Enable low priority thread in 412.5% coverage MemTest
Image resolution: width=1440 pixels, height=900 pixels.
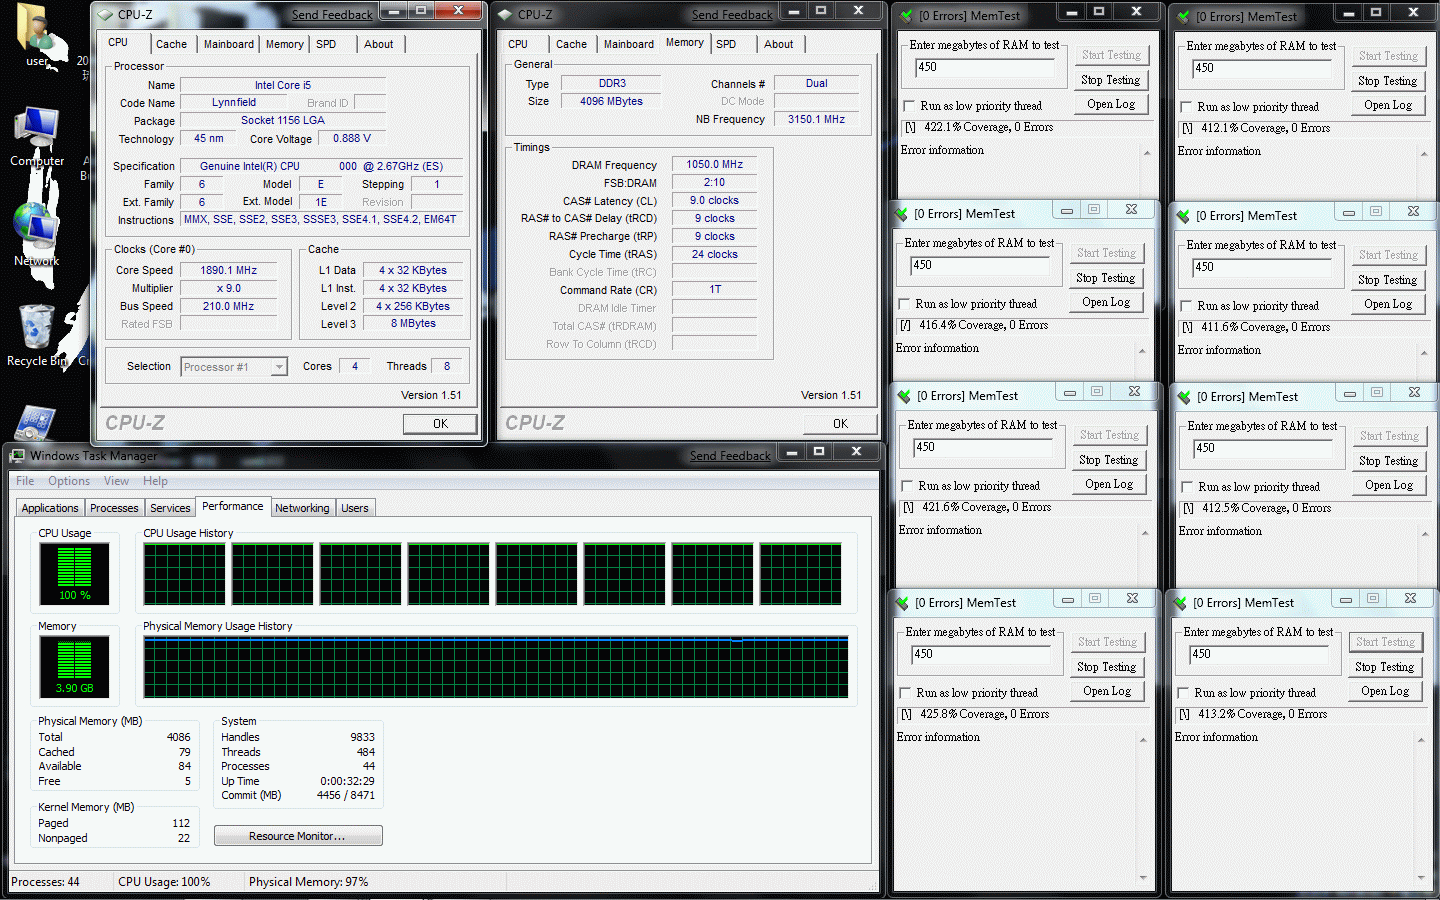1187,487
